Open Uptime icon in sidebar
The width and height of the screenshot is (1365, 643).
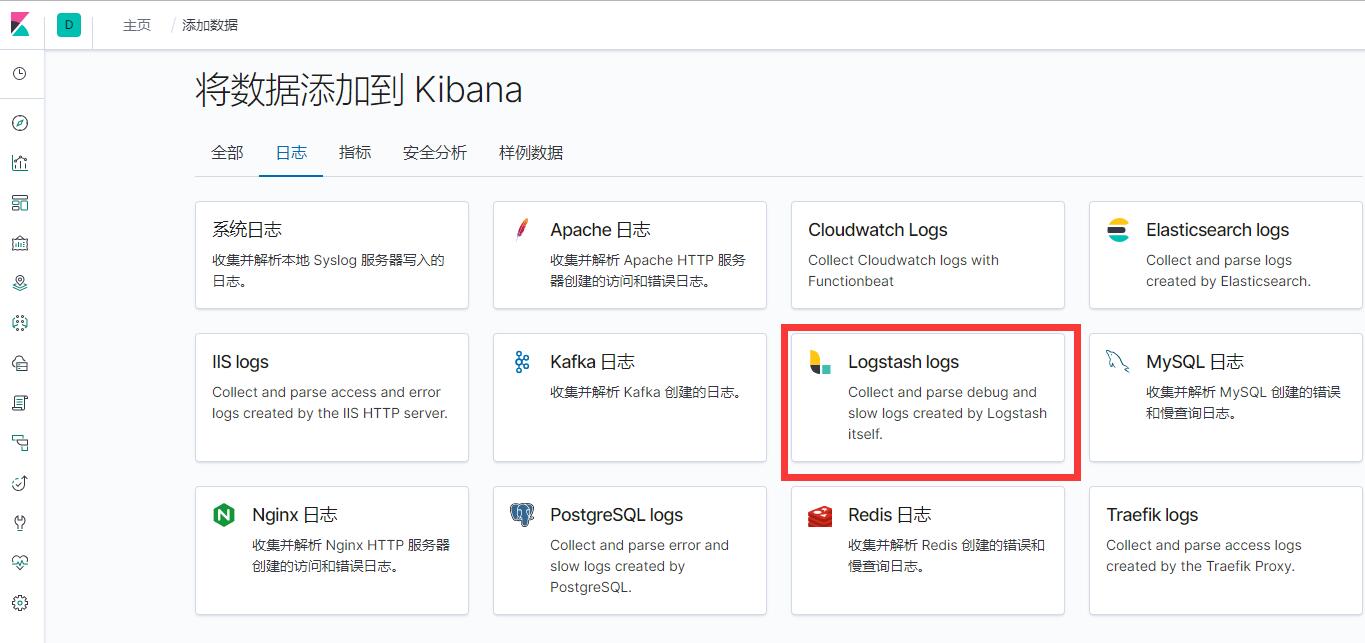pos(20,483)
